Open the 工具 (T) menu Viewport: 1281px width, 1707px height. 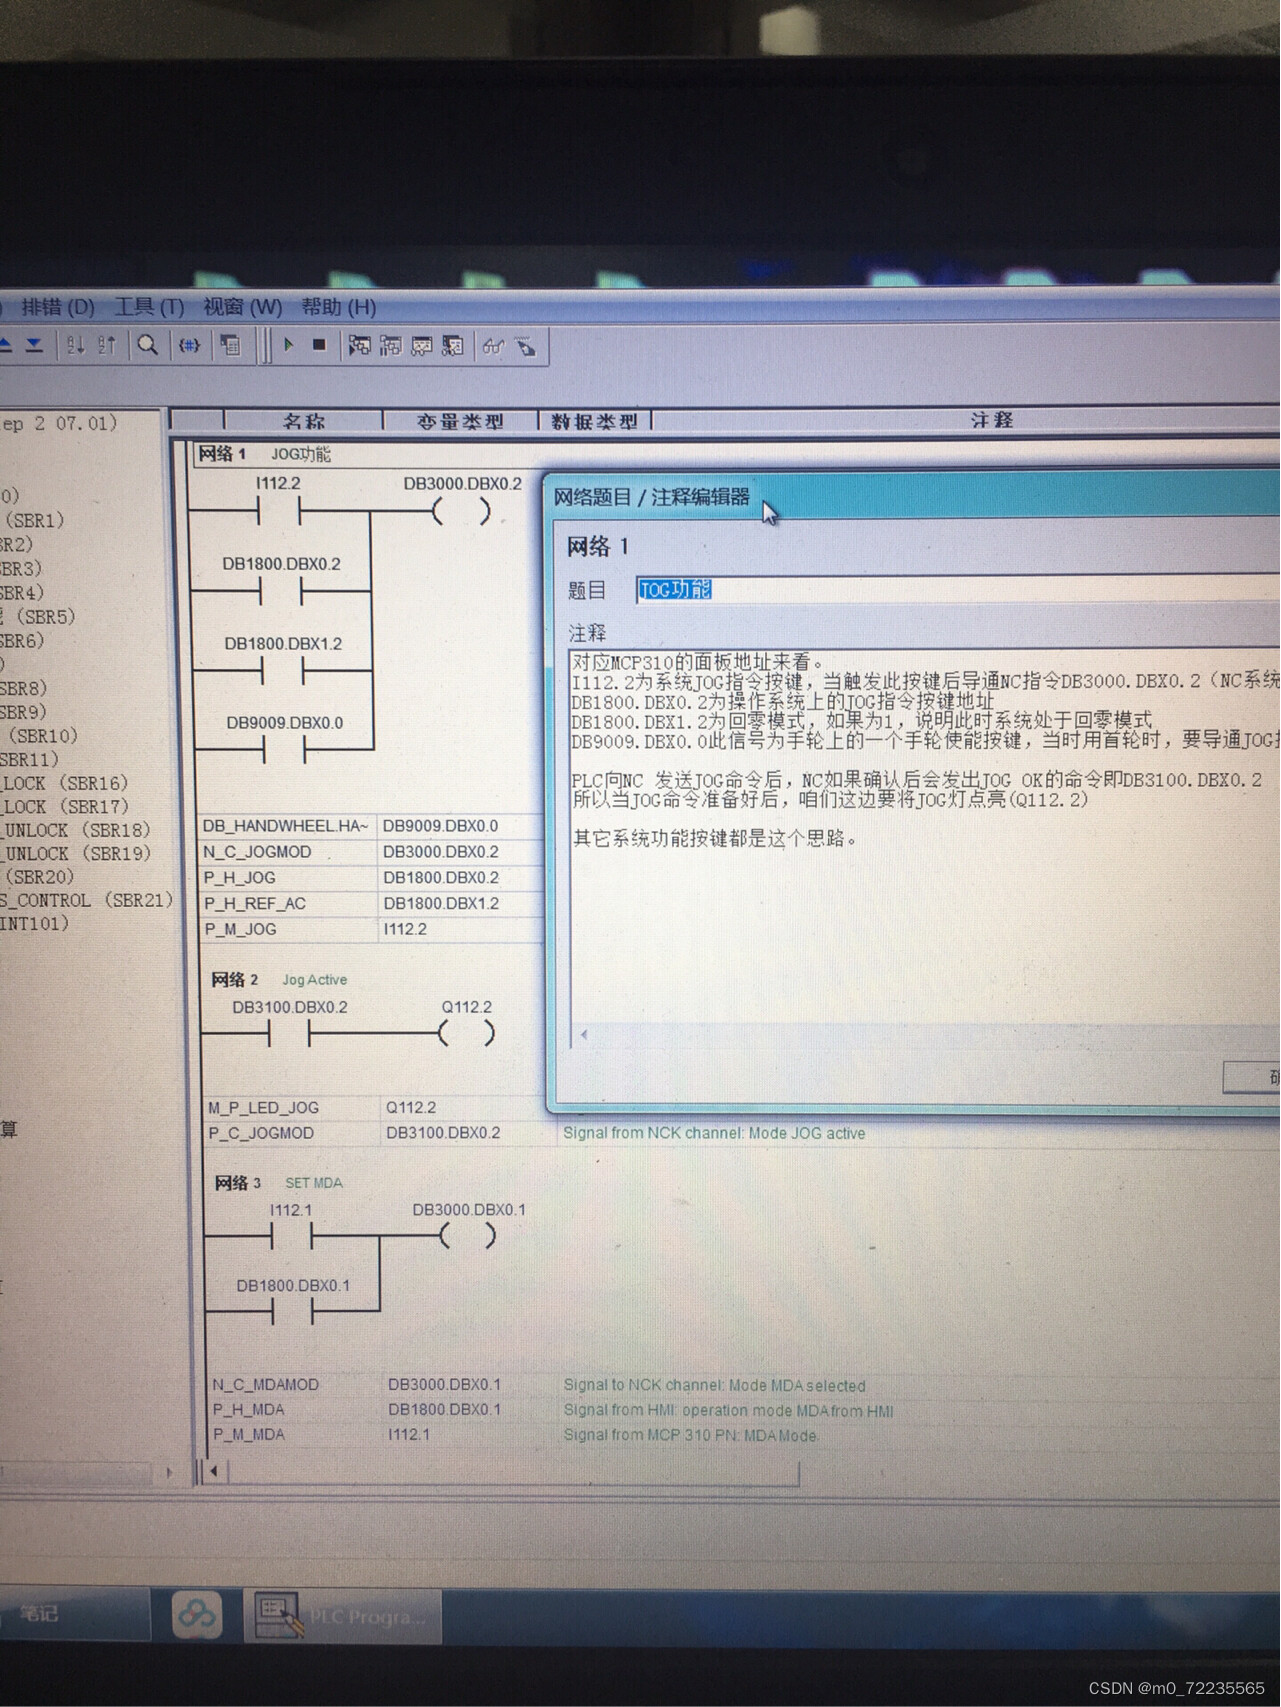149,306
